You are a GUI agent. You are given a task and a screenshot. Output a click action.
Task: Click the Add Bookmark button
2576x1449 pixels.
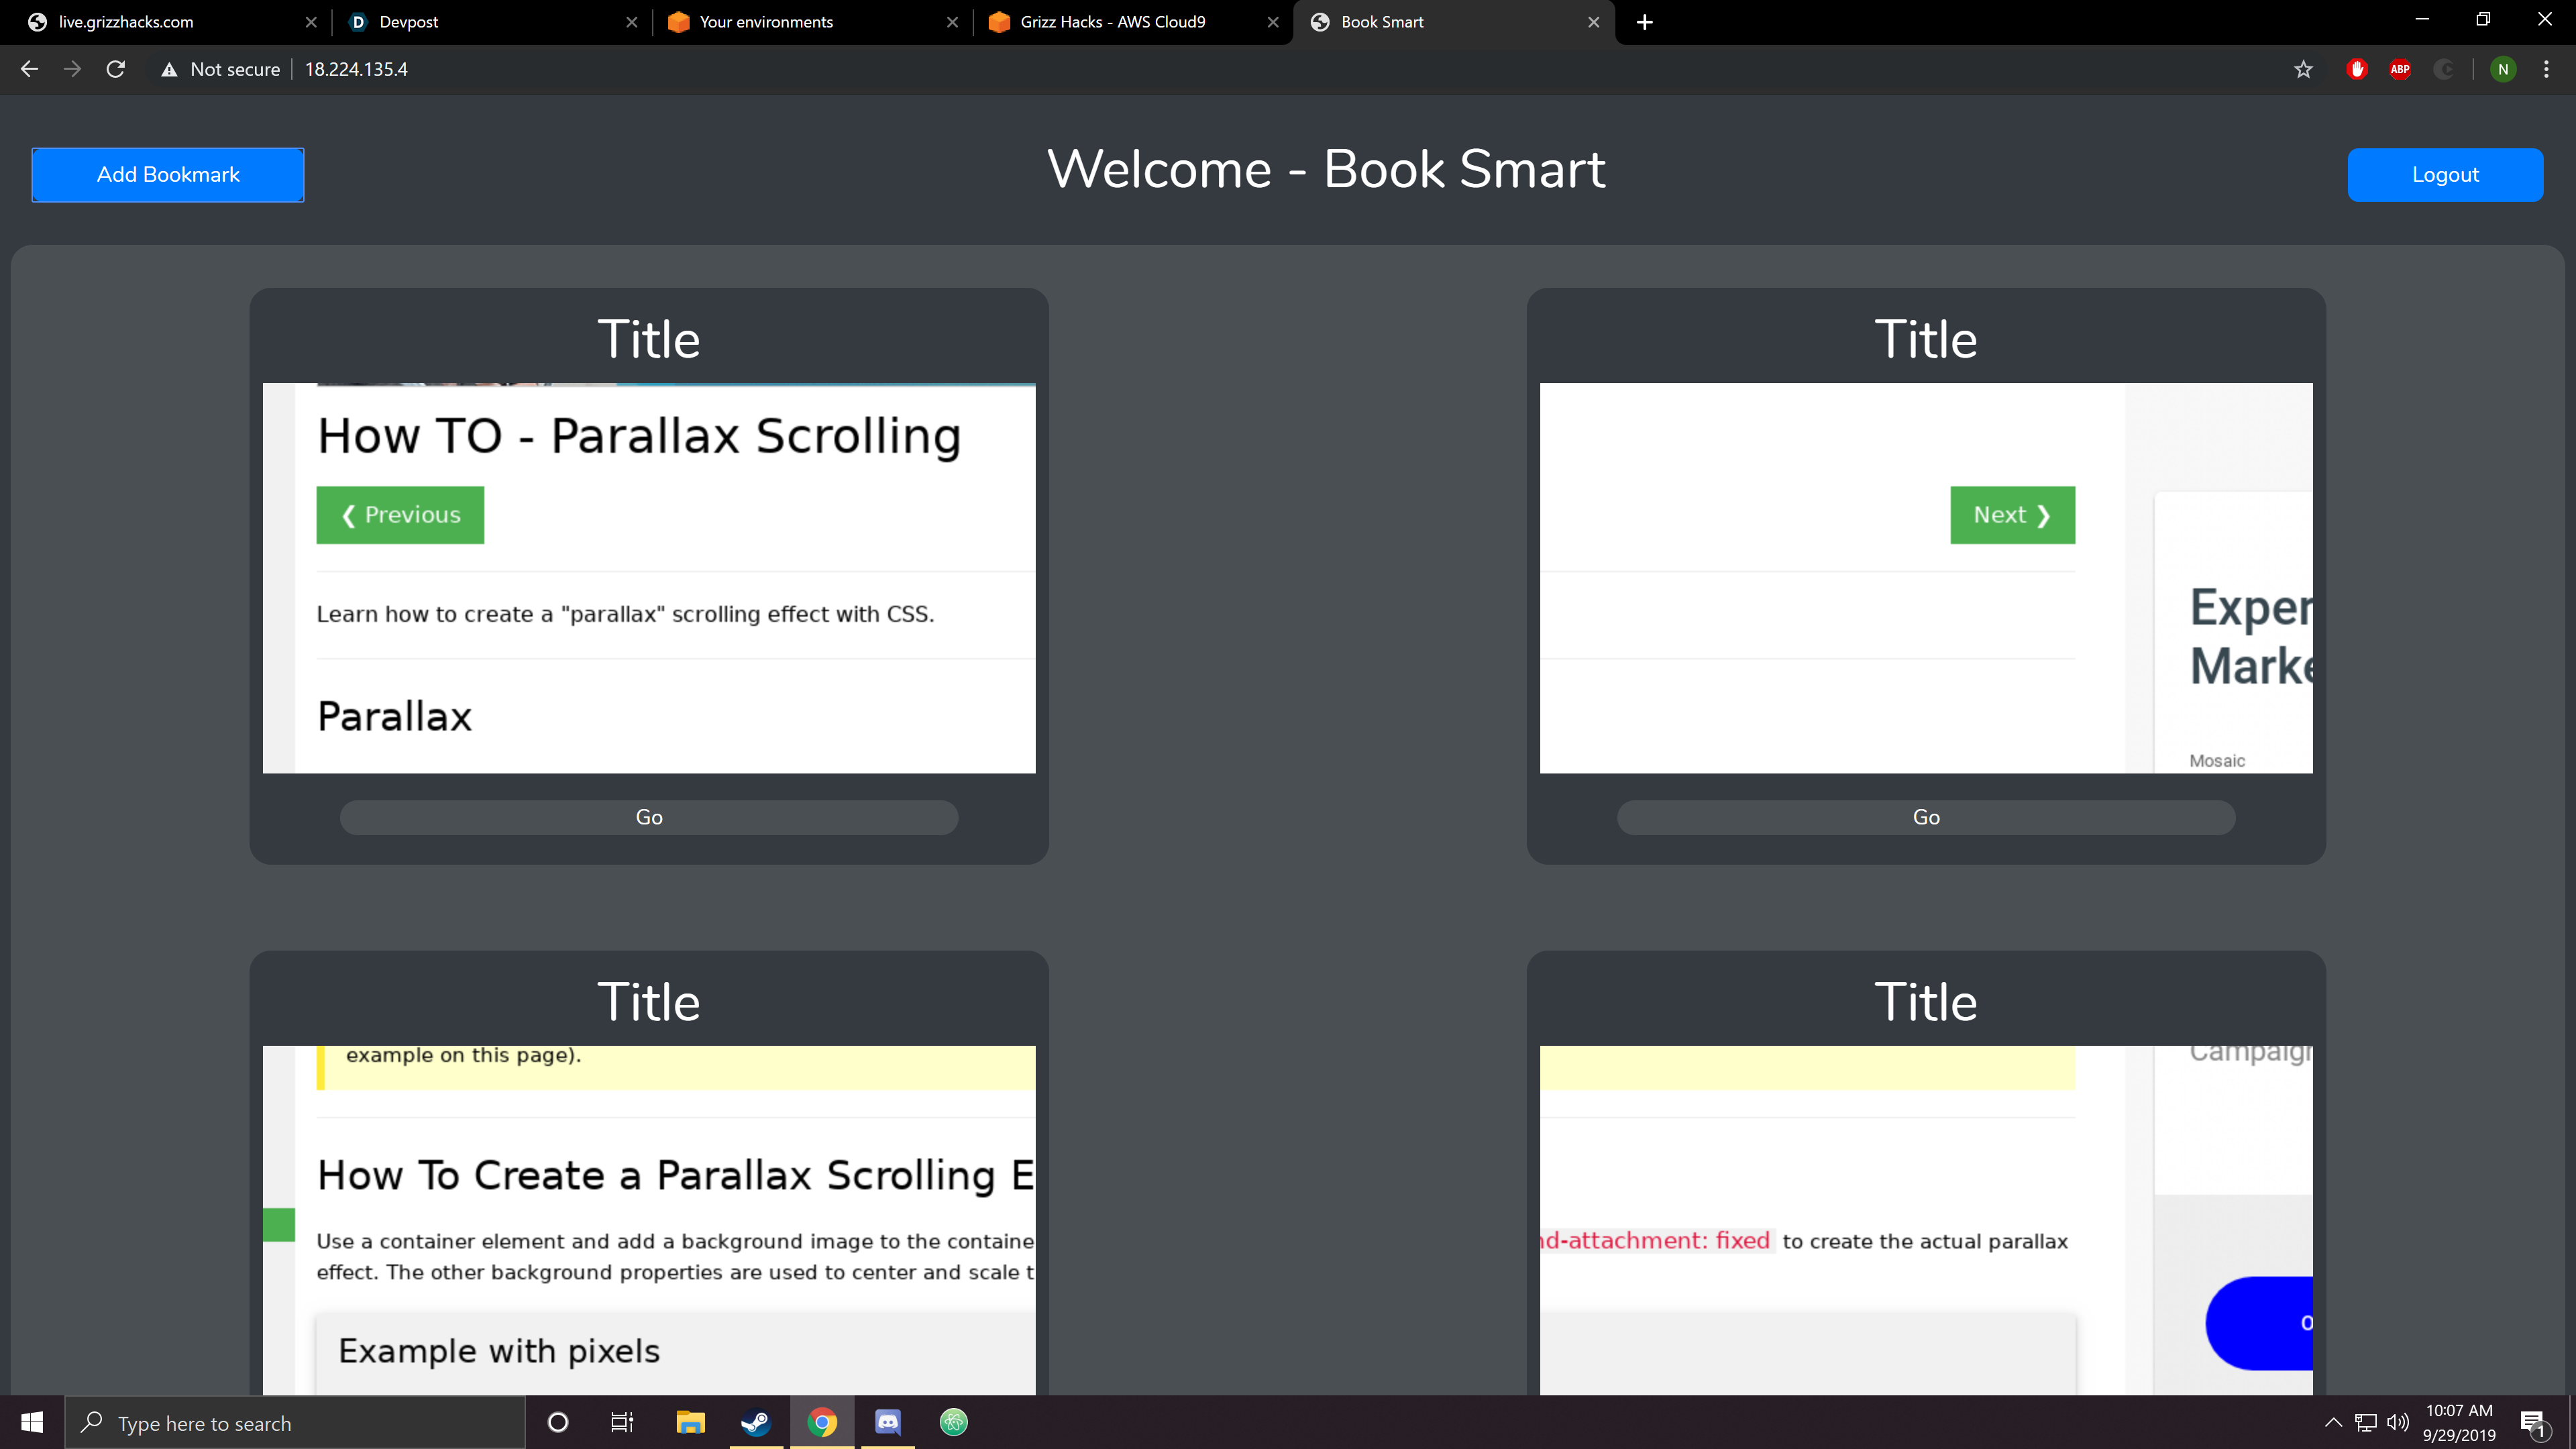click(x=168, y=175)
